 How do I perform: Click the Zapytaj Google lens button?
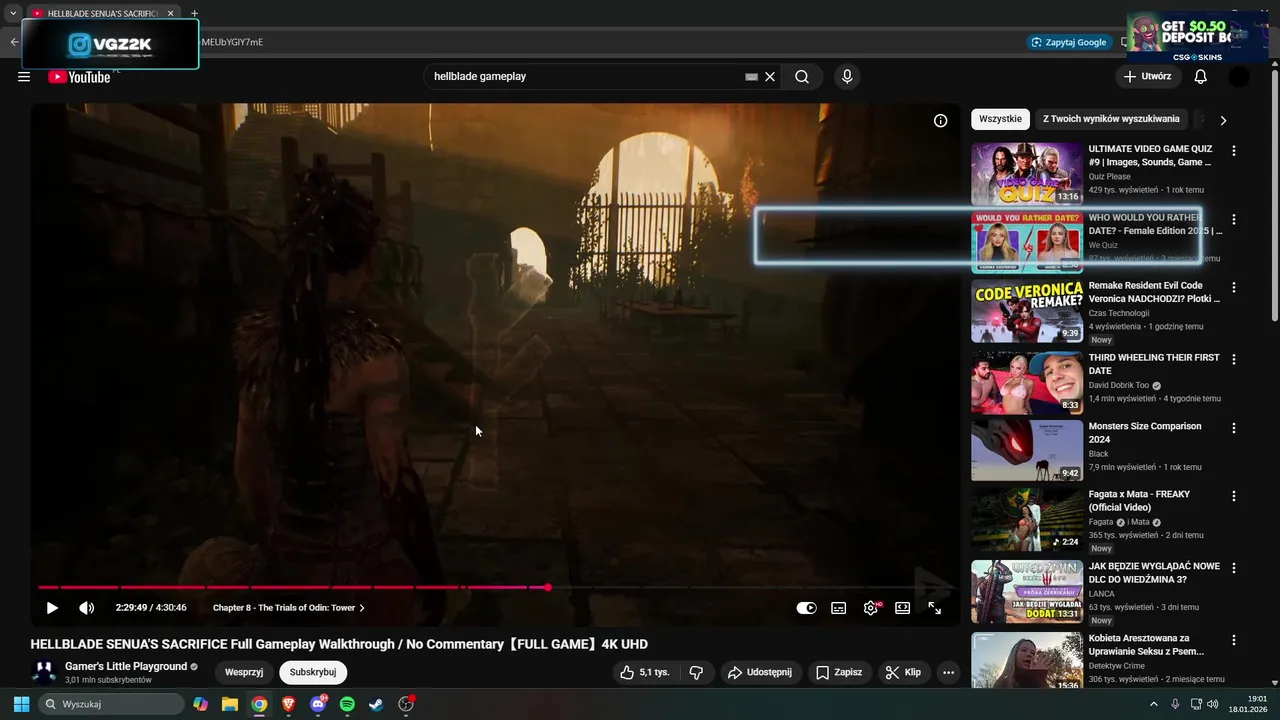(x=1070, y=42)
